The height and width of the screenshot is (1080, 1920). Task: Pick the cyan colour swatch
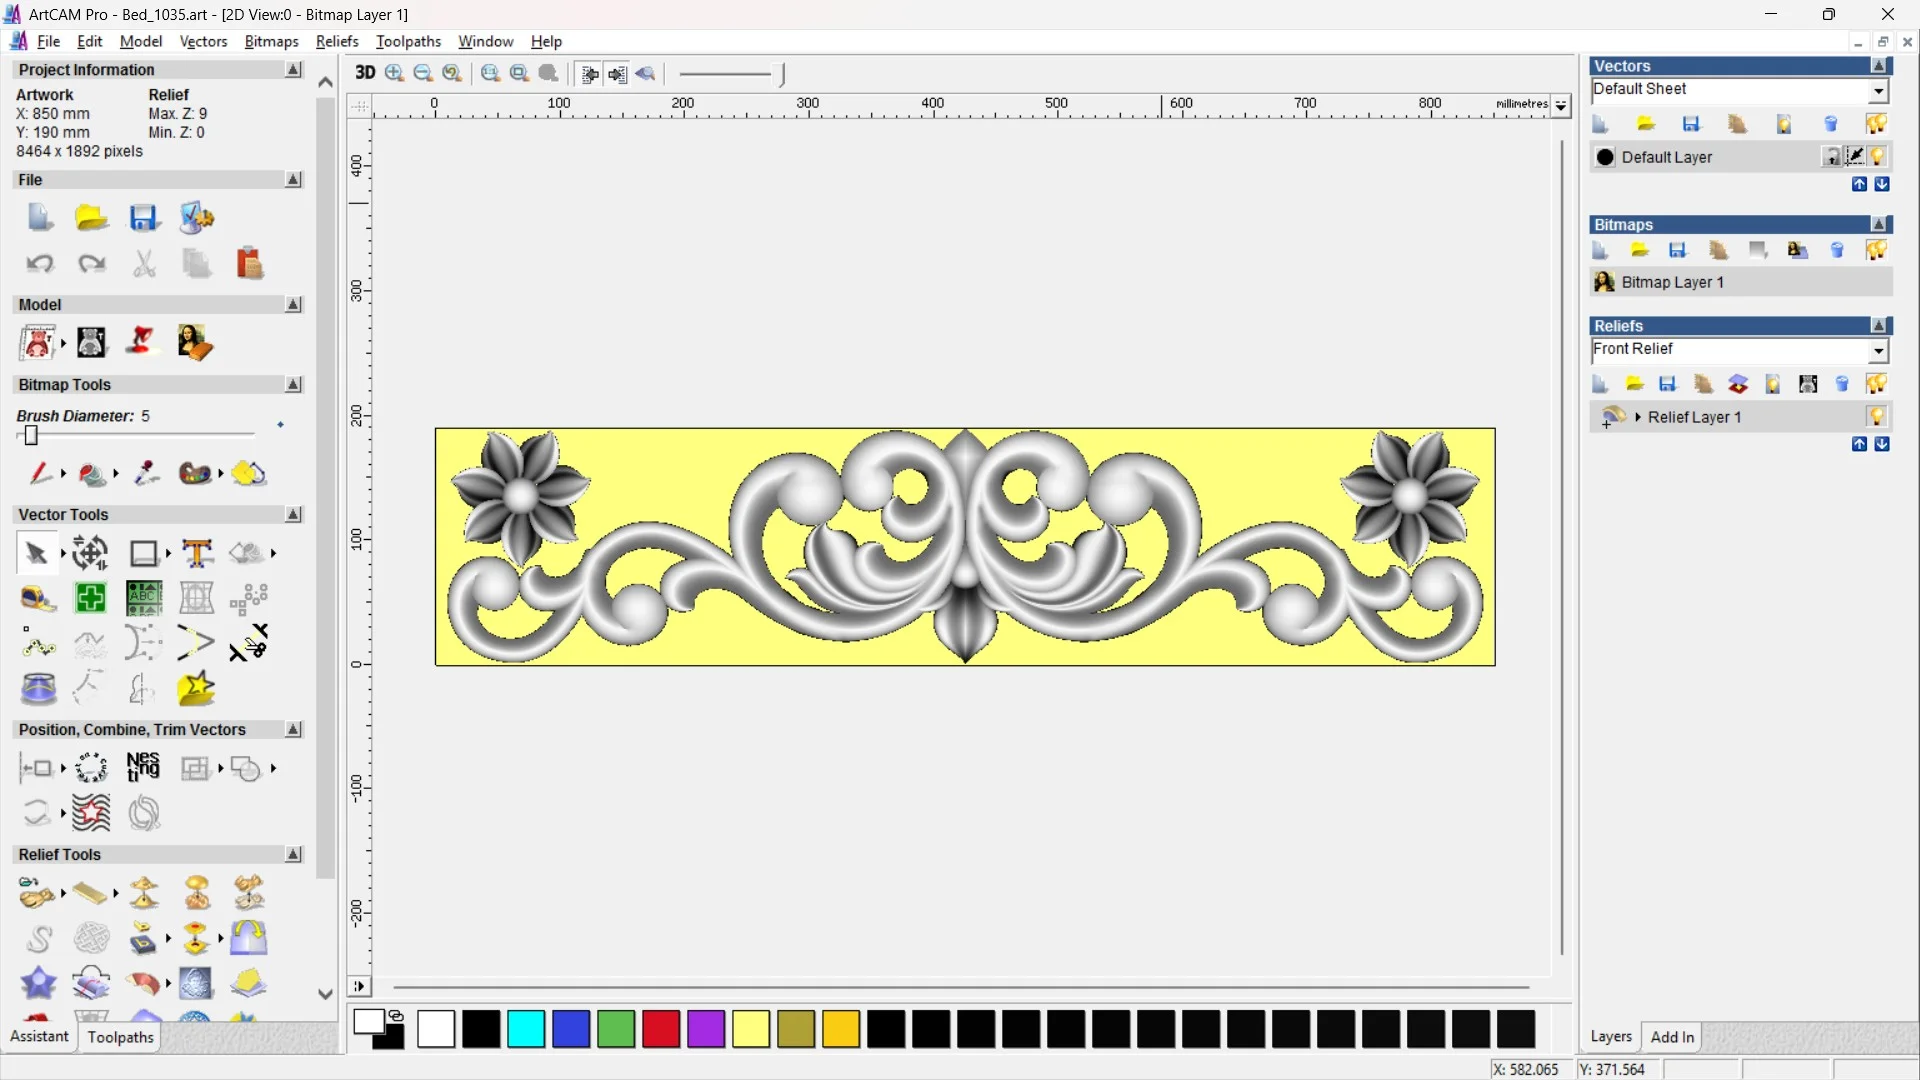(526, 1029)
